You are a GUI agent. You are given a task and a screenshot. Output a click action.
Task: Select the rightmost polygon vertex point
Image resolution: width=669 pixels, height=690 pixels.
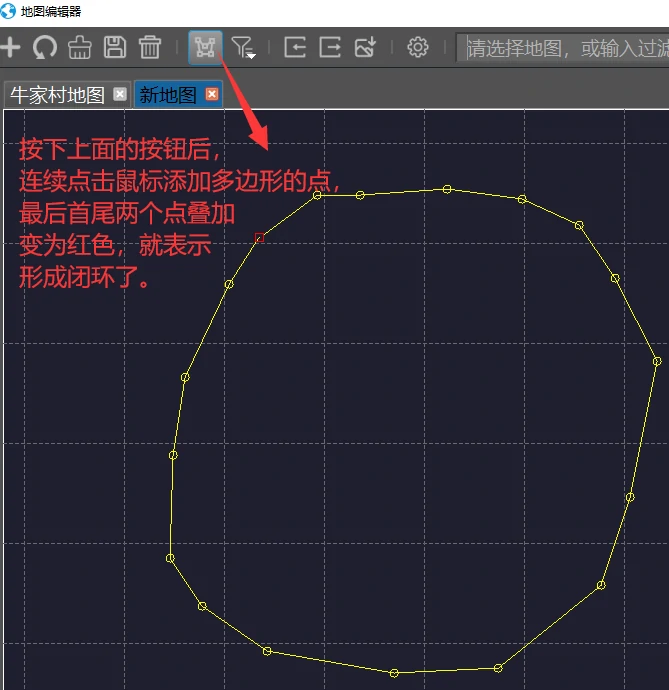(657, 361)
